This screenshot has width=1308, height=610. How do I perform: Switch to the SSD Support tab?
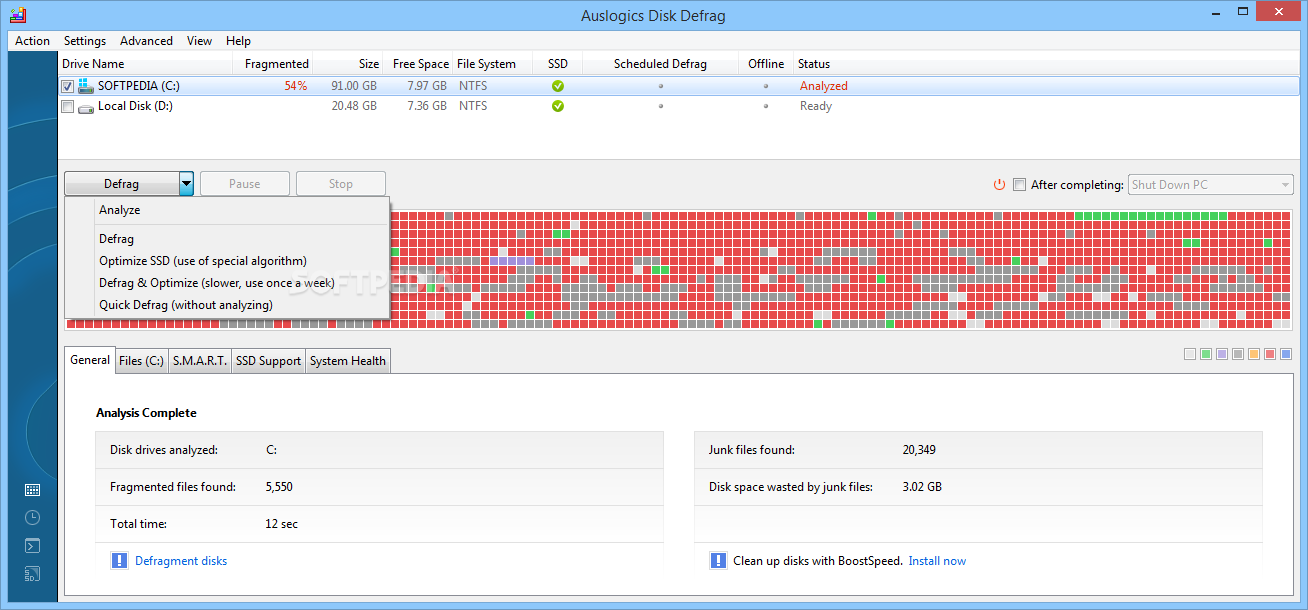(x=268, y=361)
